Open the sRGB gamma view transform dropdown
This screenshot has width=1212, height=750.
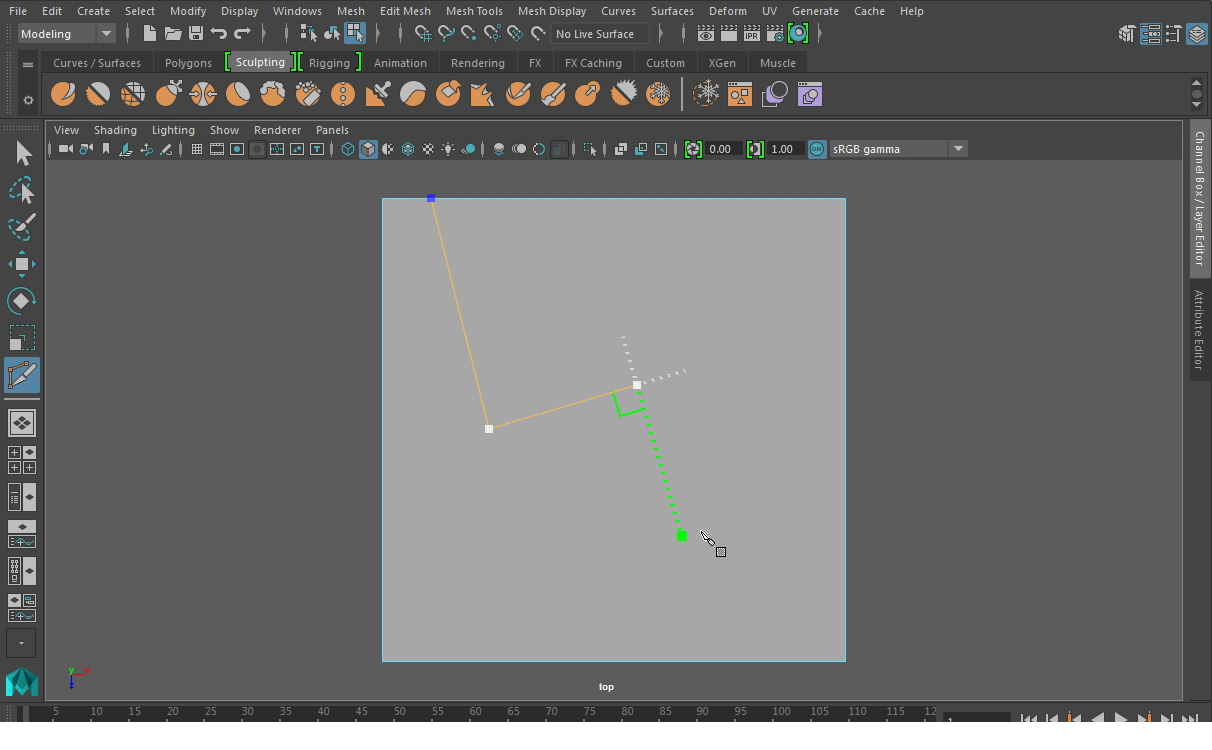pos(898,149)
